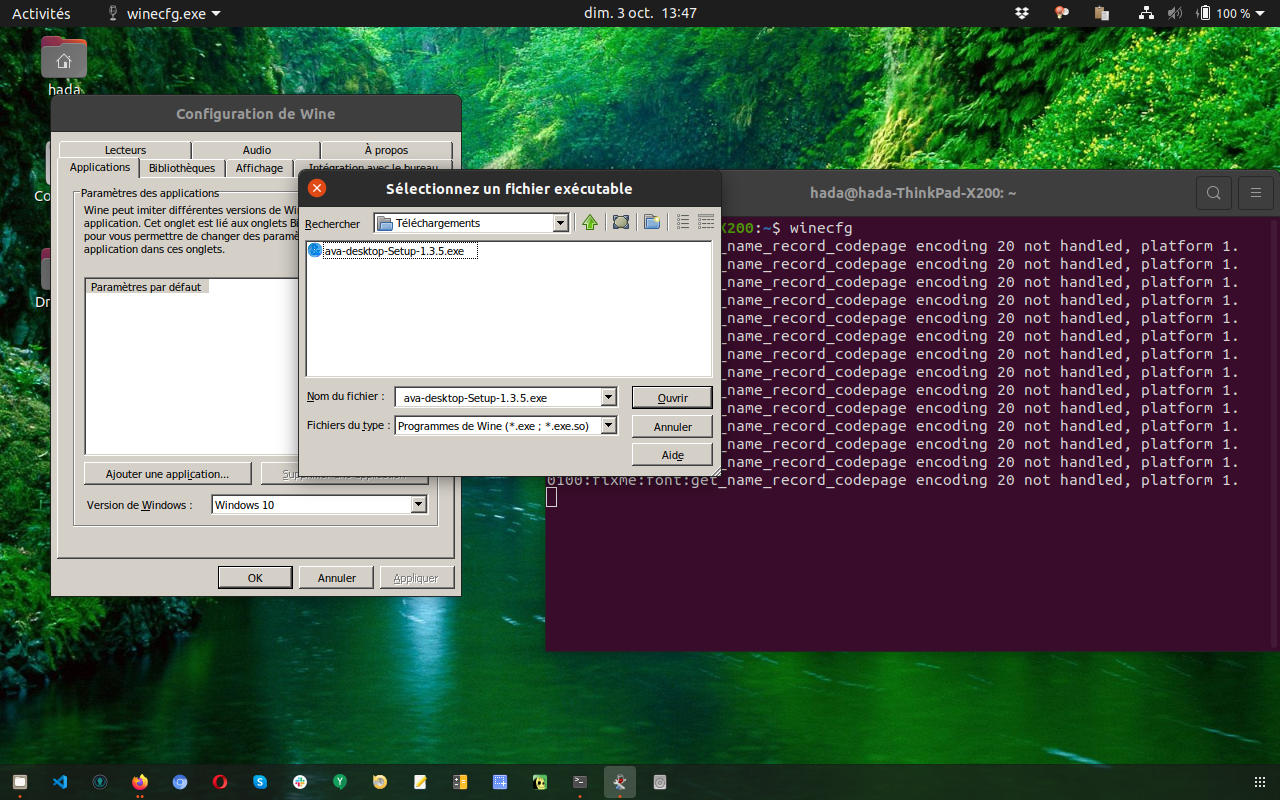Click the Wine icon in dock
1280x800 pixels.
click(620, 782)
